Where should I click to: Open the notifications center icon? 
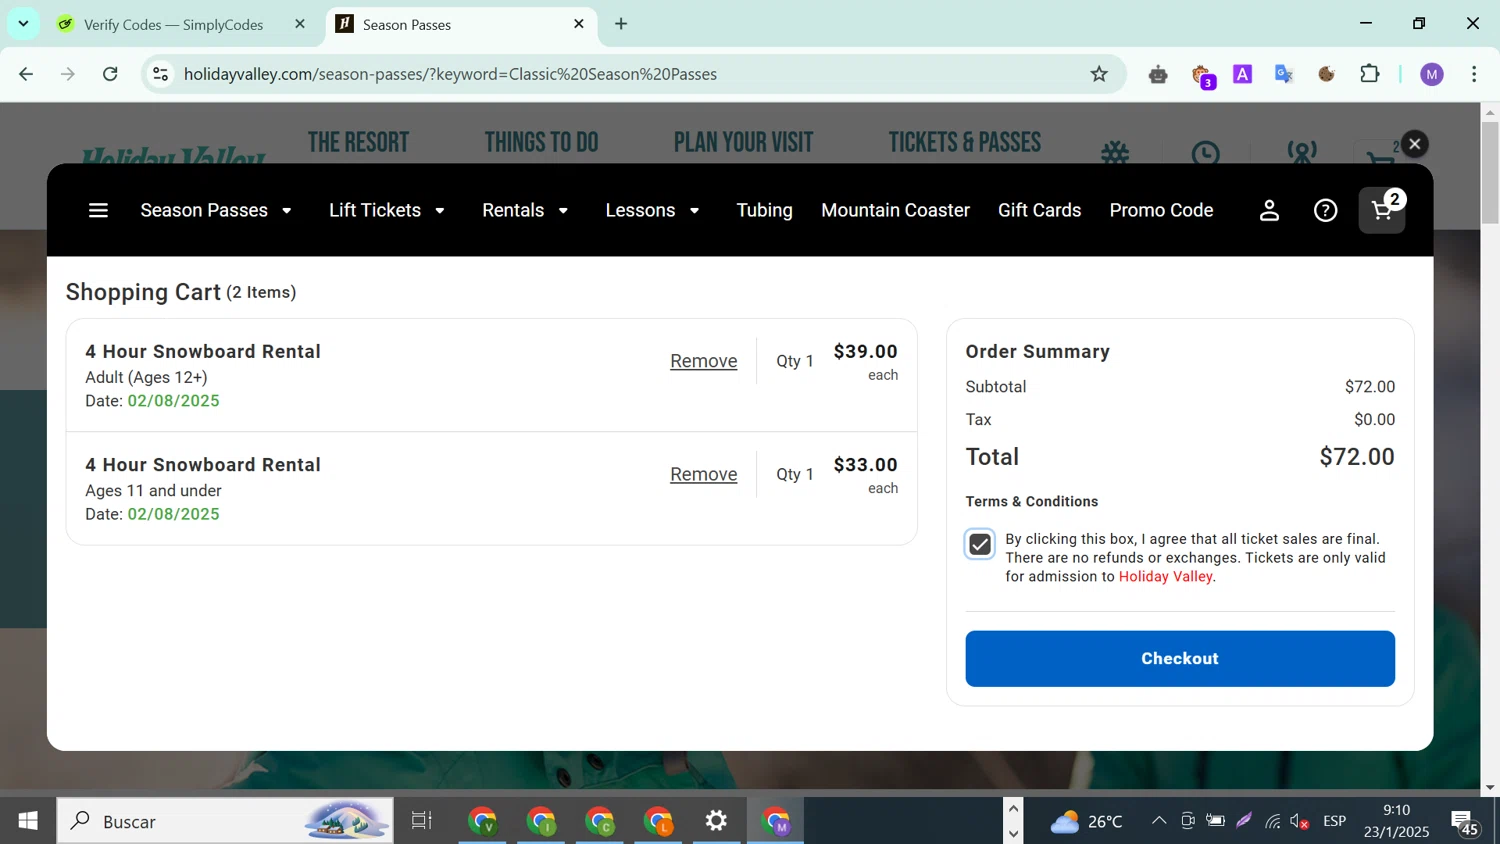click(1465, 822)
